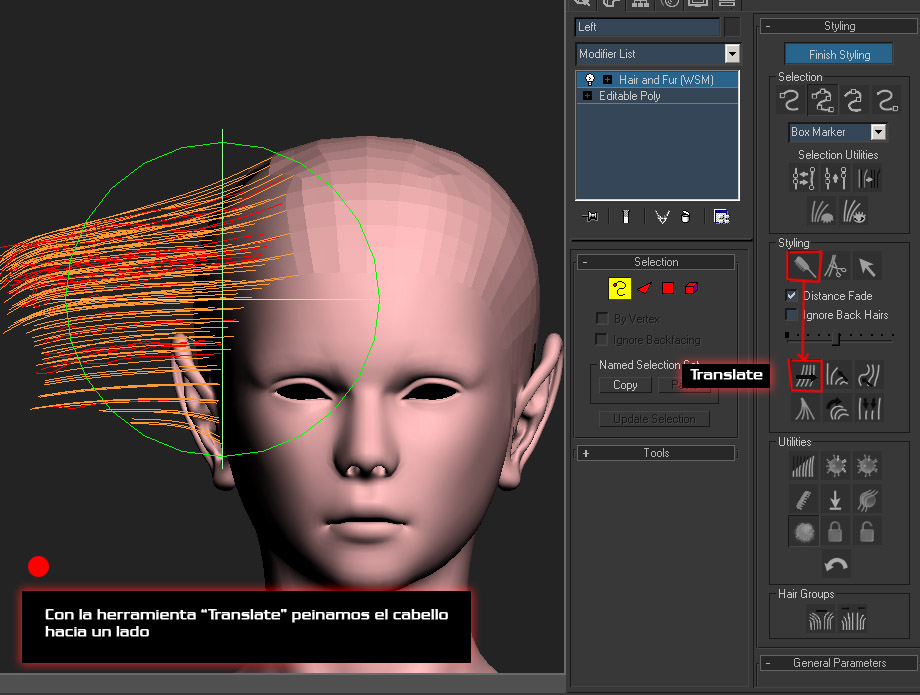
Task: Expand the Hair and Fur (WSM) entry
Action: pos(607,79)
